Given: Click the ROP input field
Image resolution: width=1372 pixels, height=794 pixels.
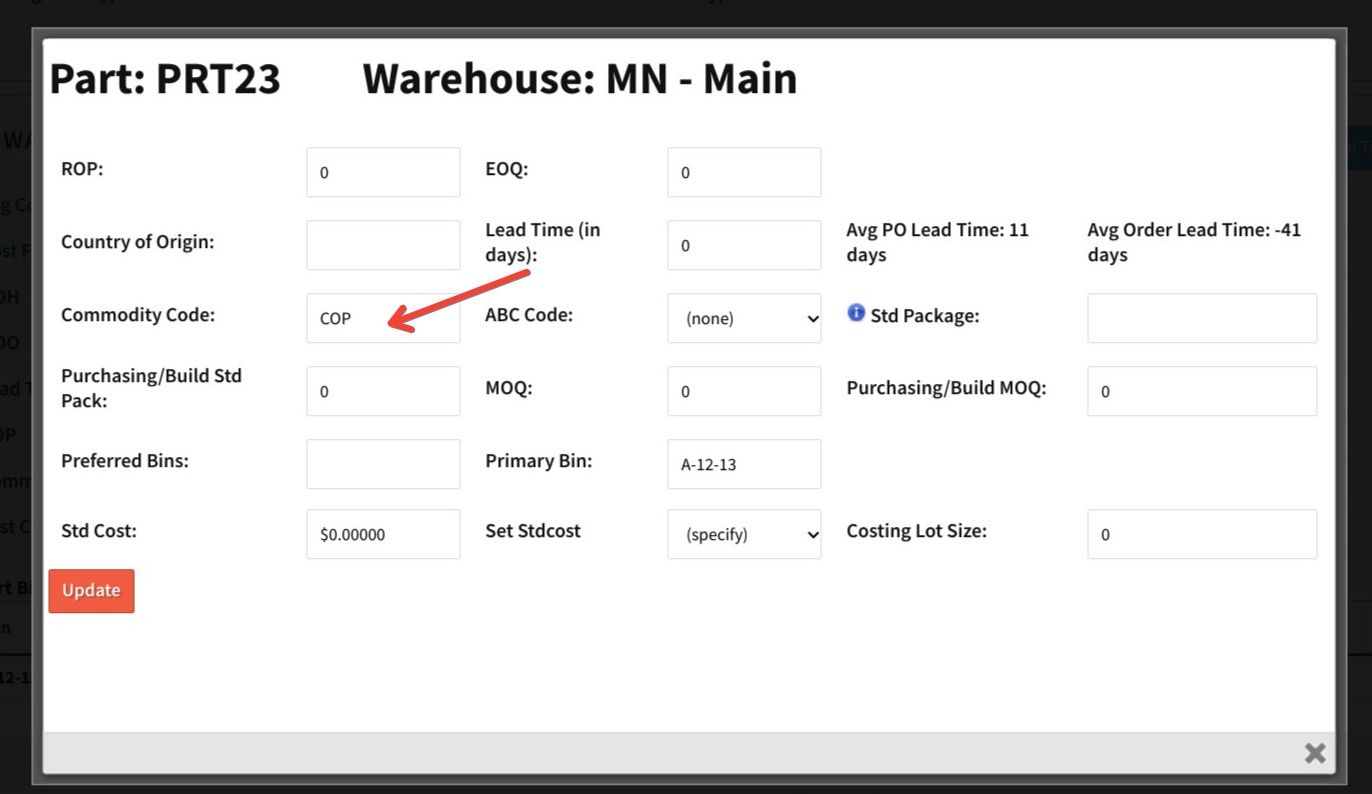Looking at the screenshot, I should point(383,172).
